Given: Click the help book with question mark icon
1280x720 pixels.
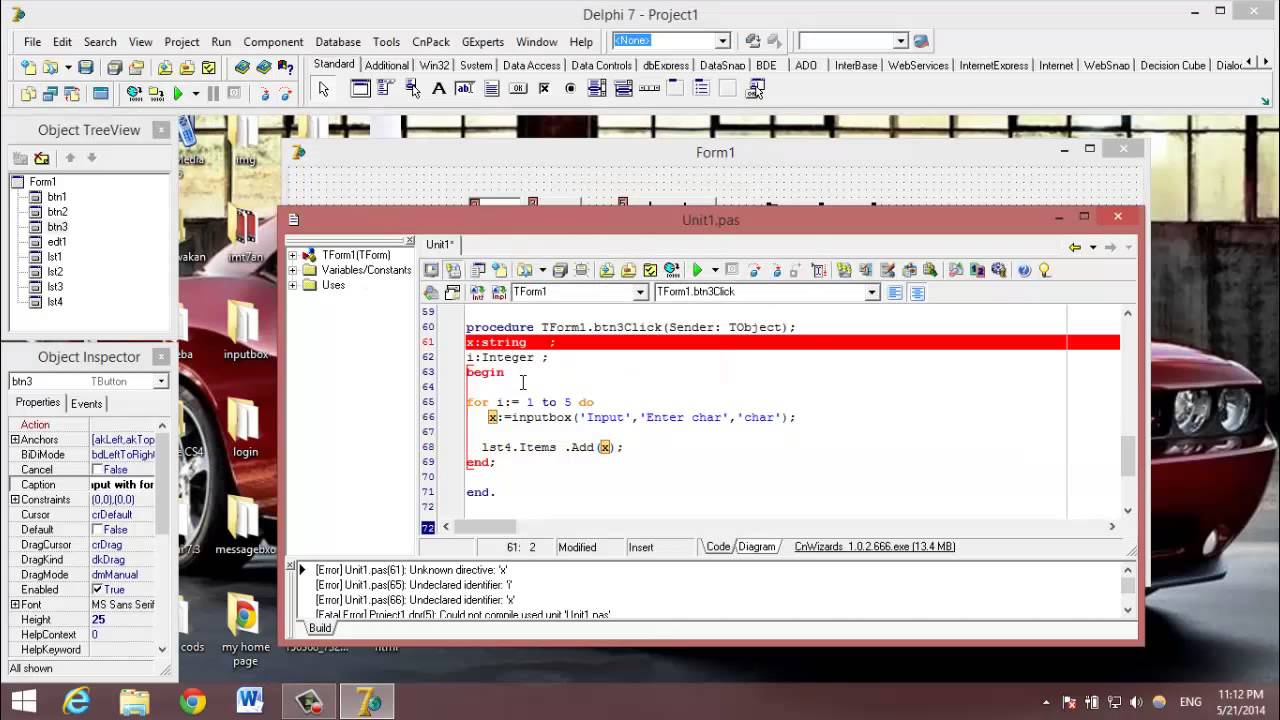Looking at the screenshot, I should [286, 67].
